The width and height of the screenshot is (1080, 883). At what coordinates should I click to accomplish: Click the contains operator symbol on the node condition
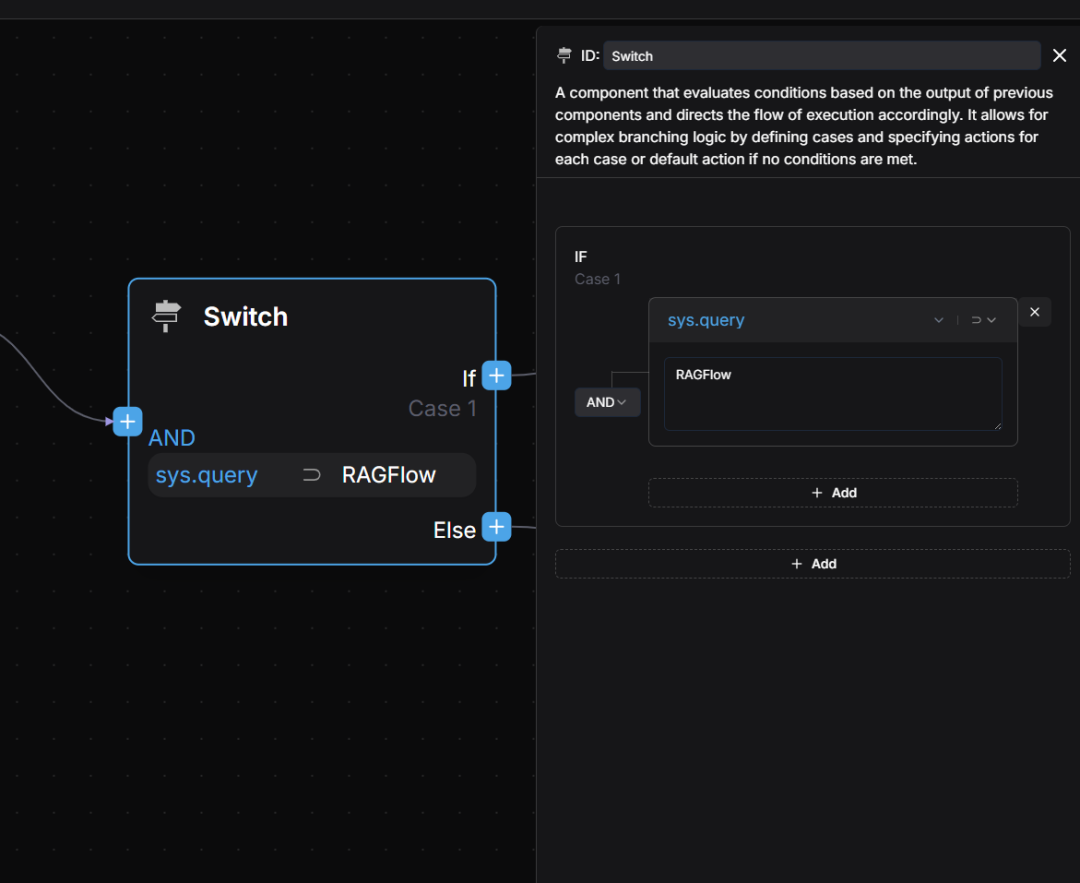[x=311, y=474]
